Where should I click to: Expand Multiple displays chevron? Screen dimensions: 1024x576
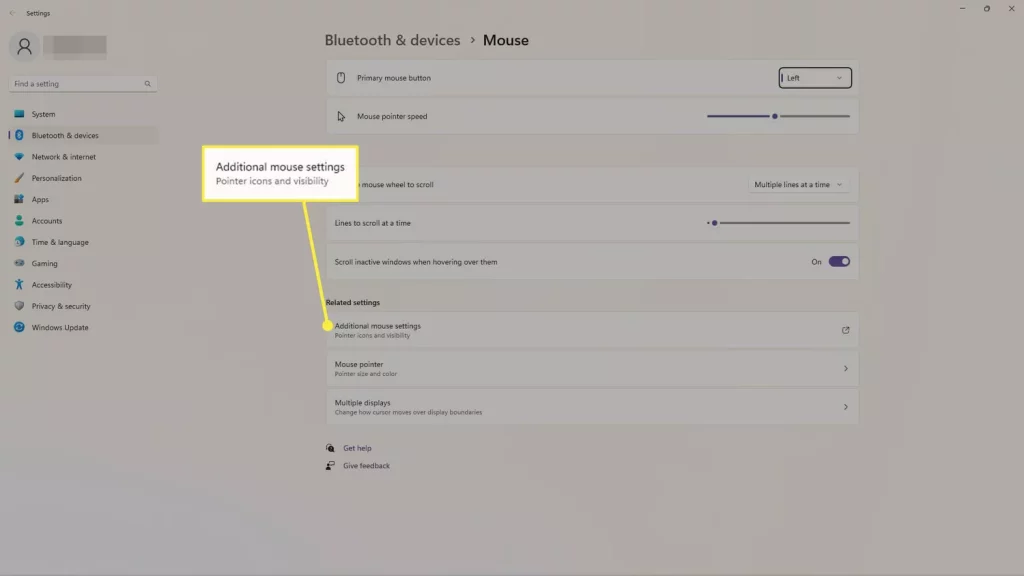tap(845, 407)
